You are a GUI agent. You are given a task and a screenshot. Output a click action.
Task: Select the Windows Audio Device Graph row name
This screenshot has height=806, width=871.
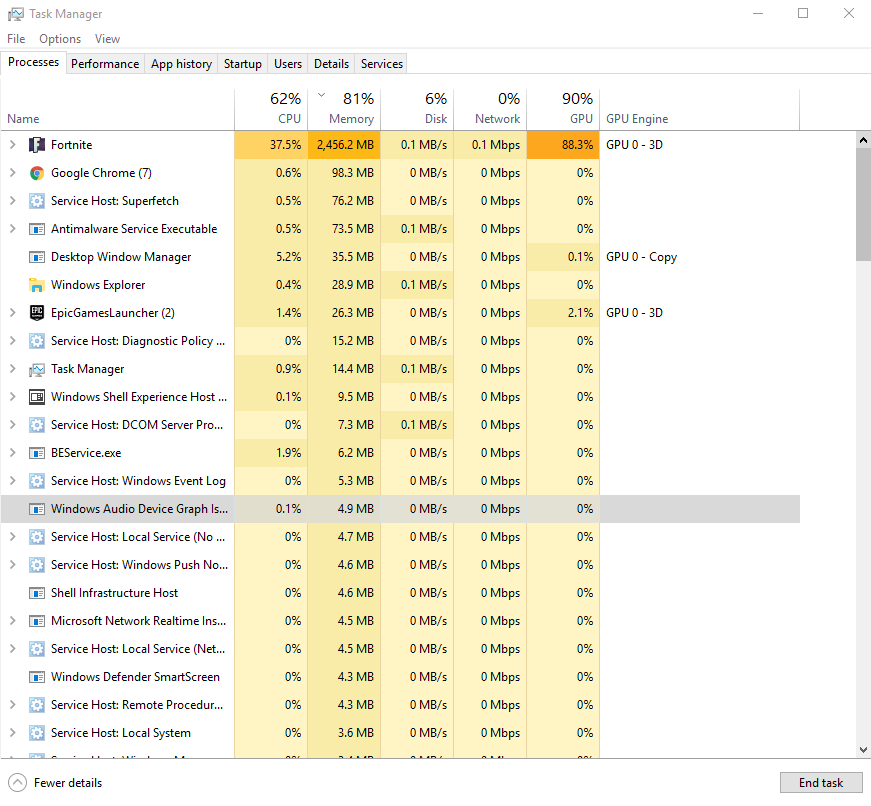(139, 509)
